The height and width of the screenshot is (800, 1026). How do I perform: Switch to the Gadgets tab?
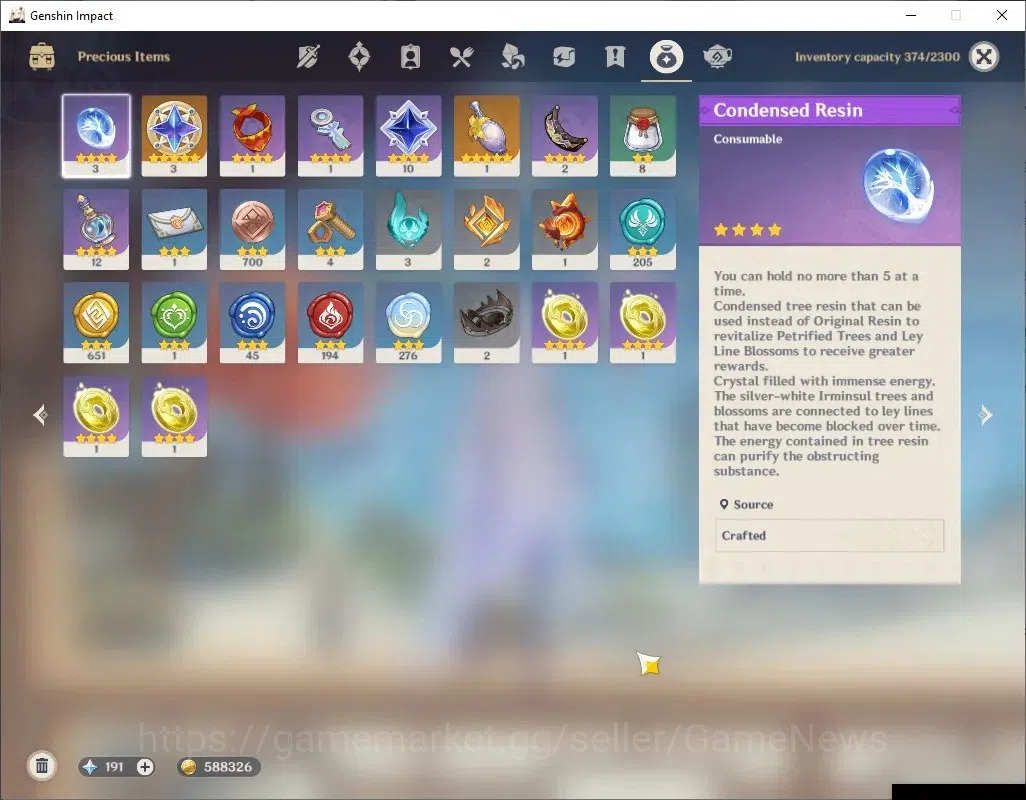point(563,57)
